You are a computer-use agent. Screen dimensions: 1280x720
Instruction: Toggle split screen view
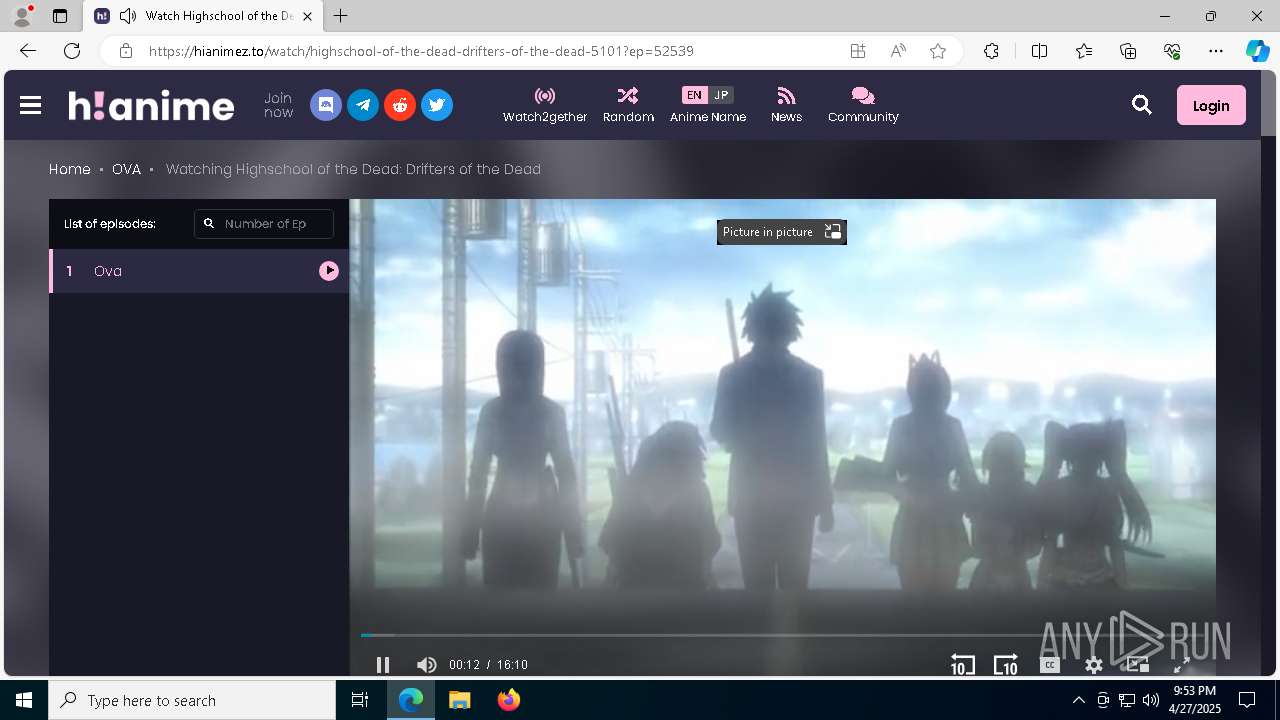pyautogui.click(x=1039, y=51)
